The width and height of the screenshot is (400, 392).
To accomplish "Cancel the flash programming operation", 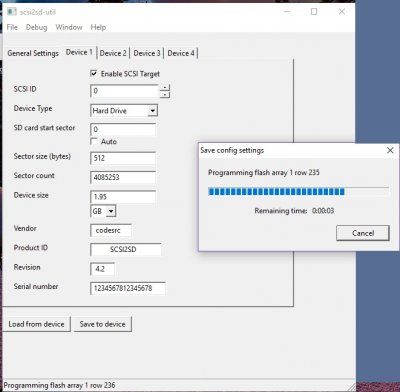I will tap(363, 233).
